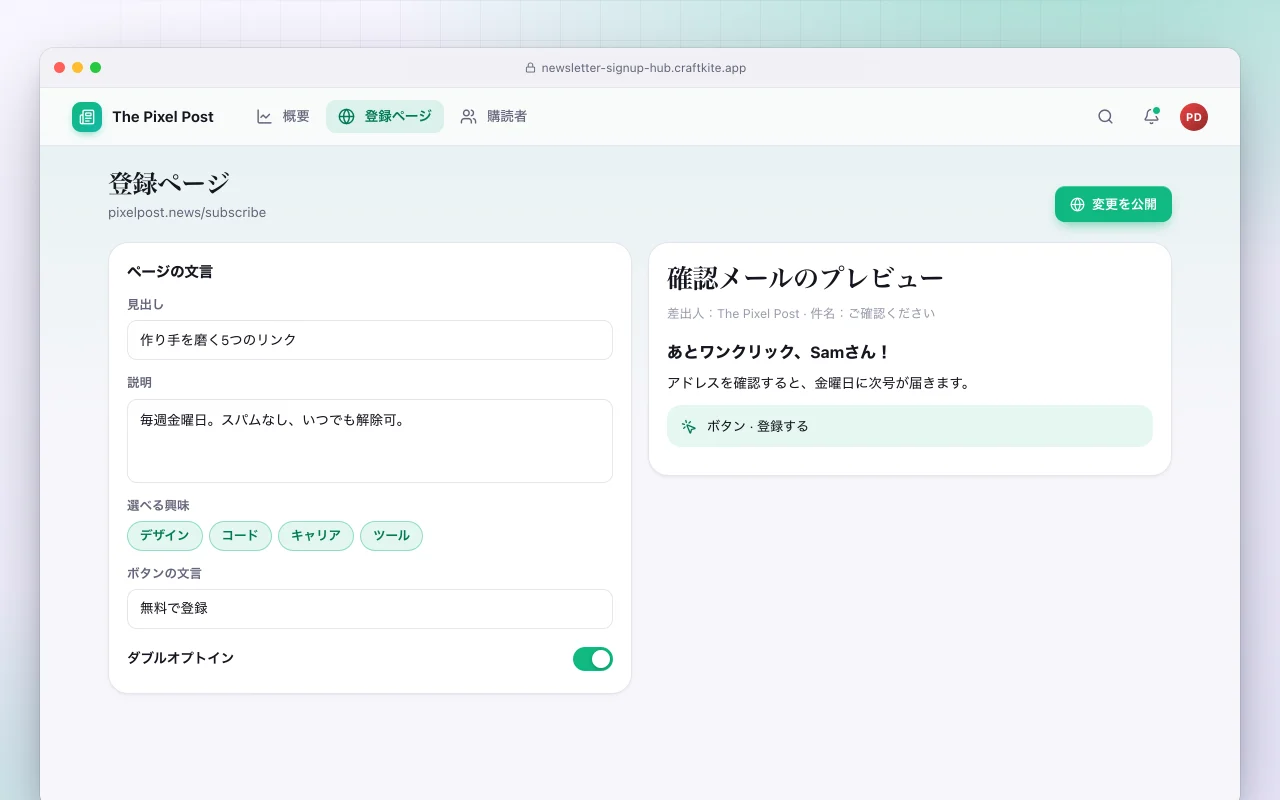Click the pixelpost.news/subscribe URL text
Screen dimensions: 1280x800
pyautogui.click(x=187, y=213)
